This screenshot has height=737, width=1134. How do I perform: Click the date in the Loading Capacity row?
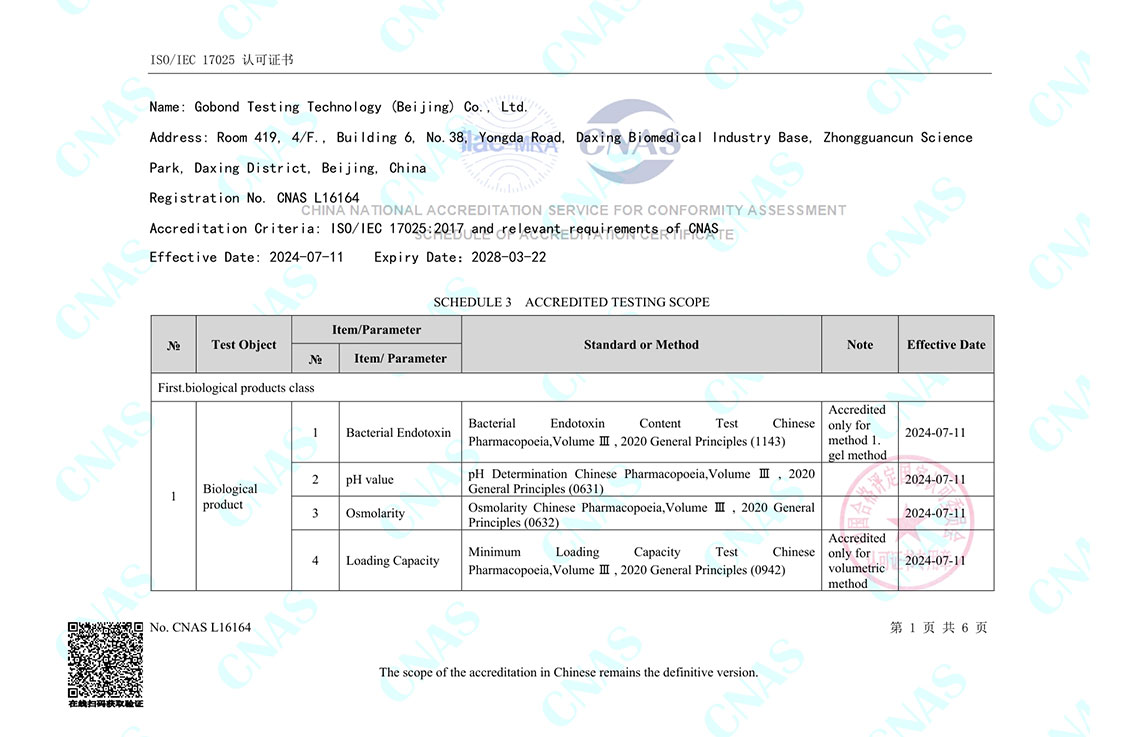pos(935,561)
